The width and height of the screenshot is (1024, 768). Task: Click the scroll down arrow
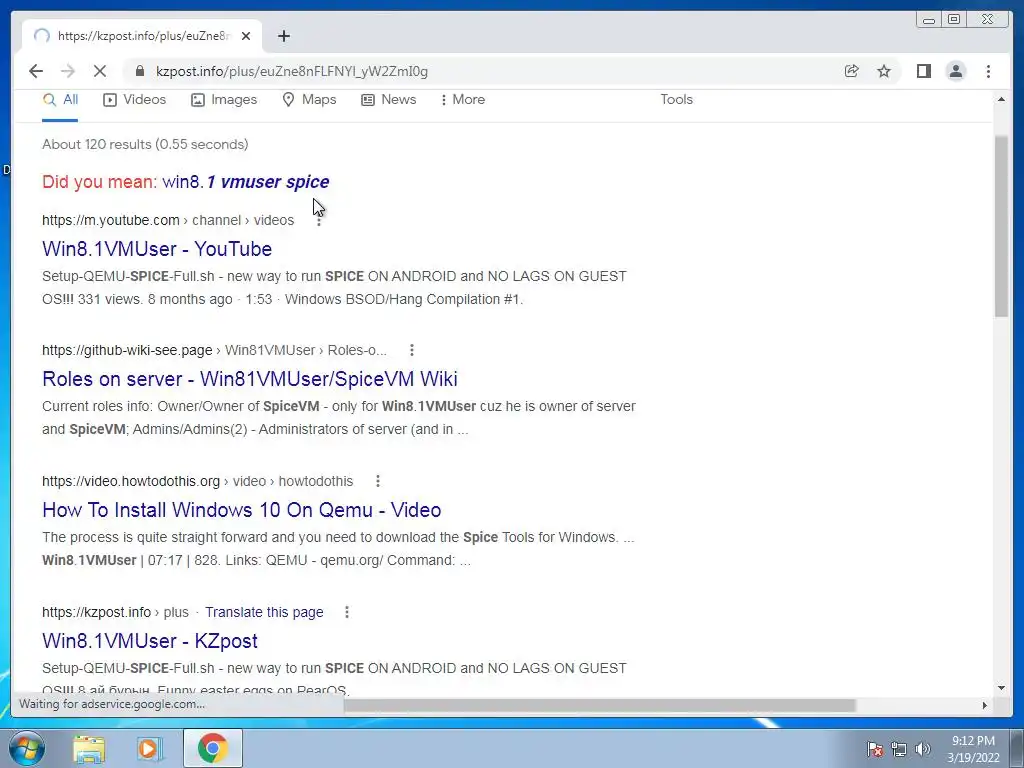1001,688
